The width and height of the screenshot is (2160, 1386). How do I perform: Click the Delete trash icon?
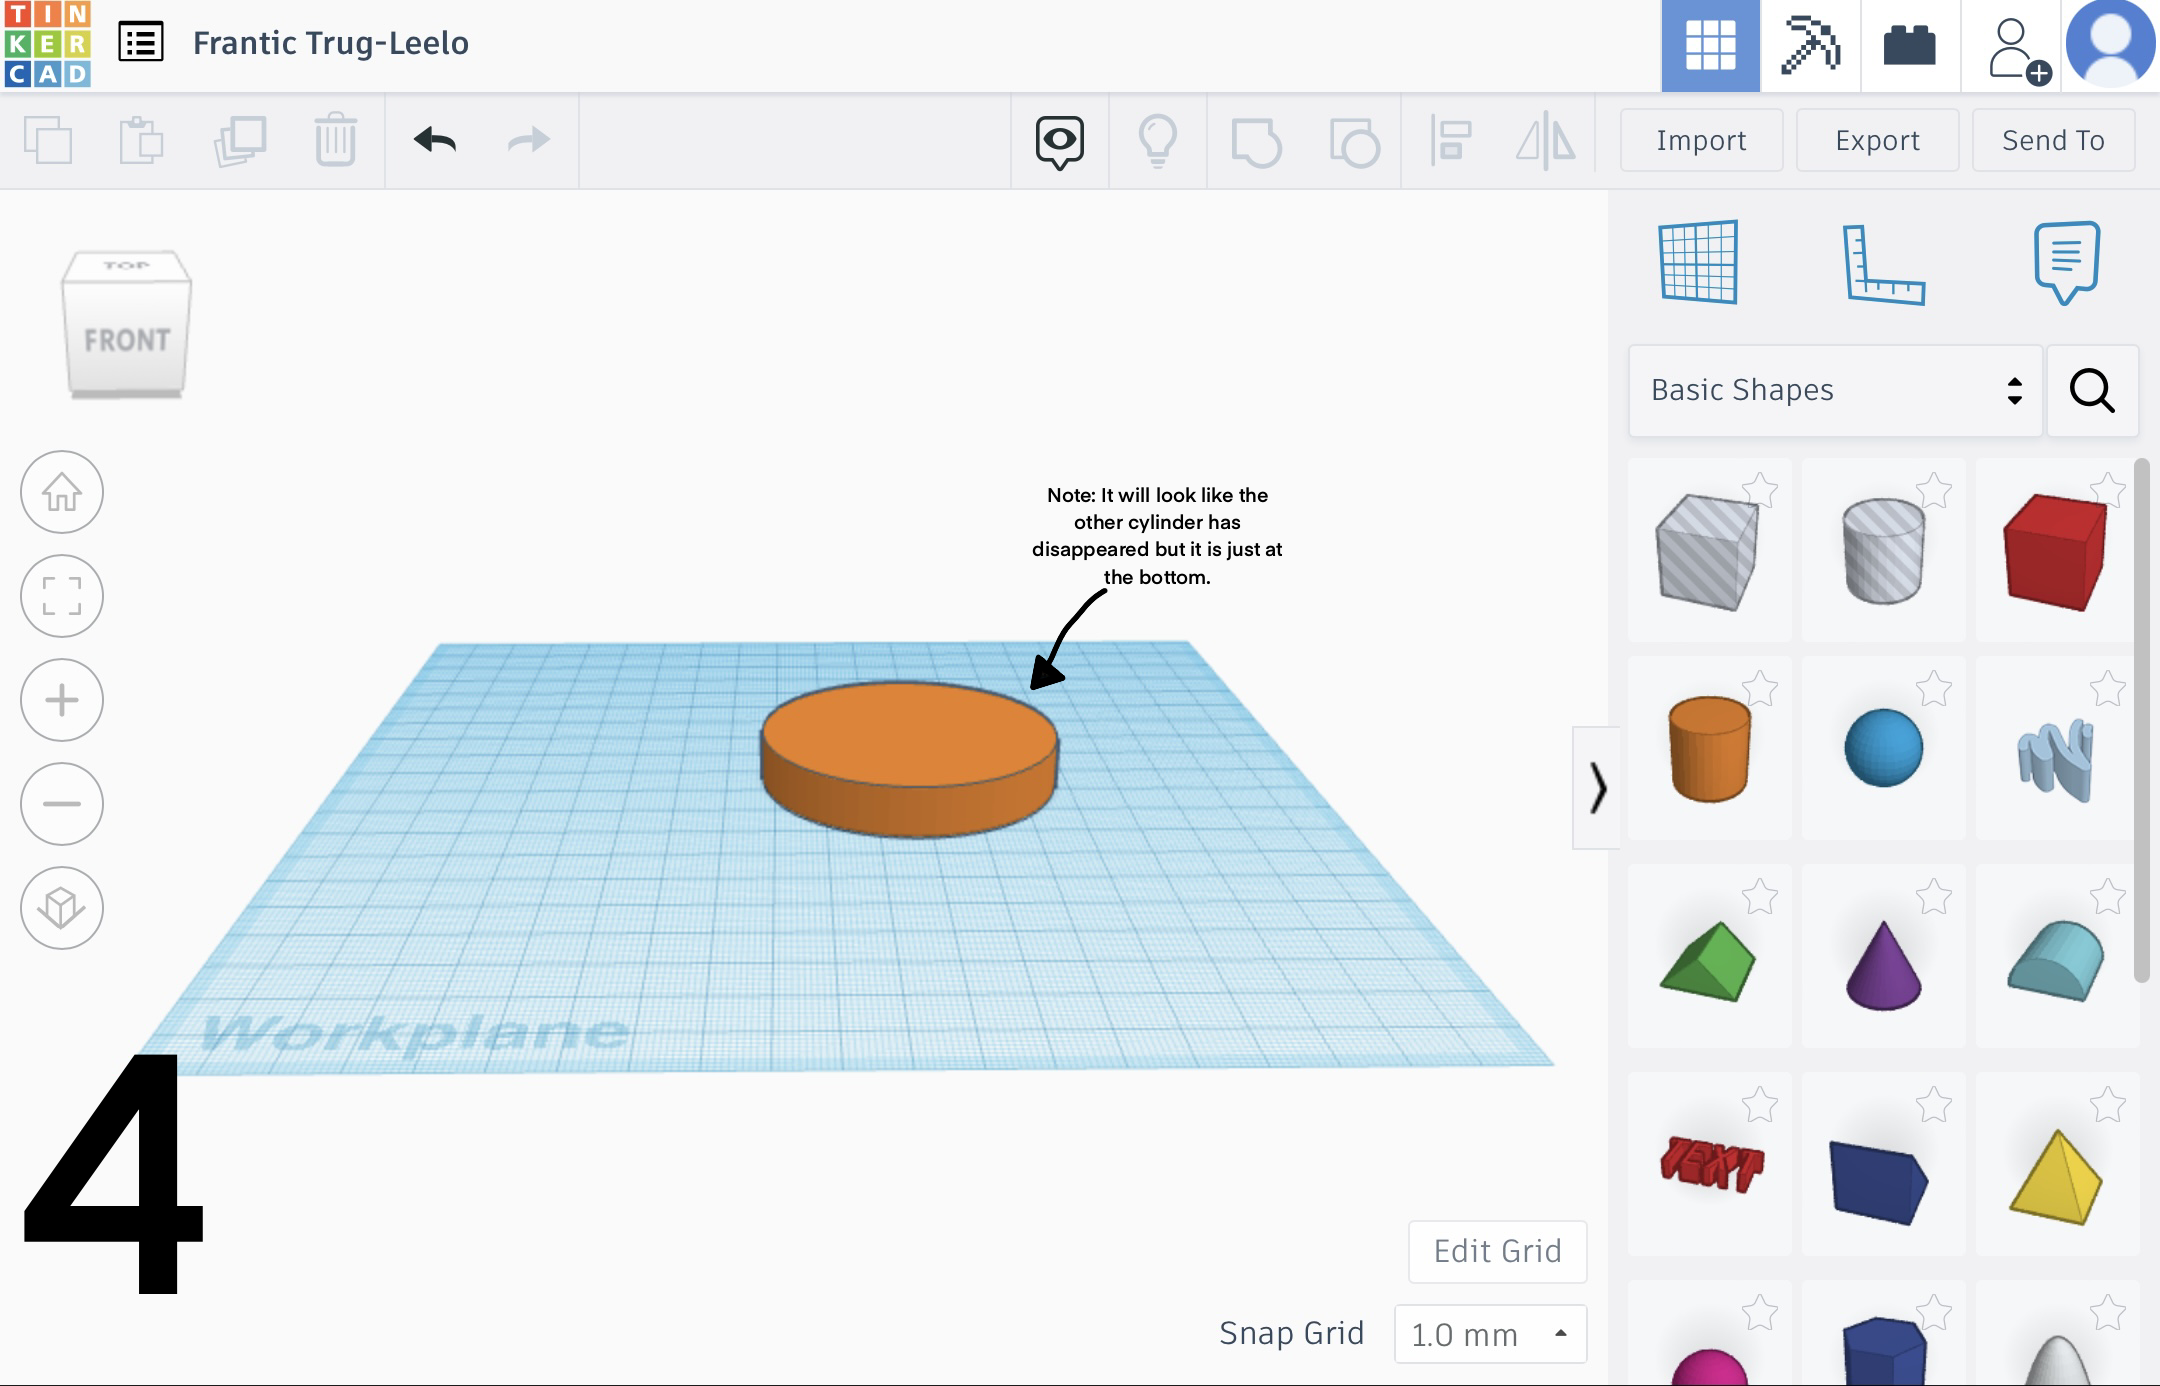point(335,139)
